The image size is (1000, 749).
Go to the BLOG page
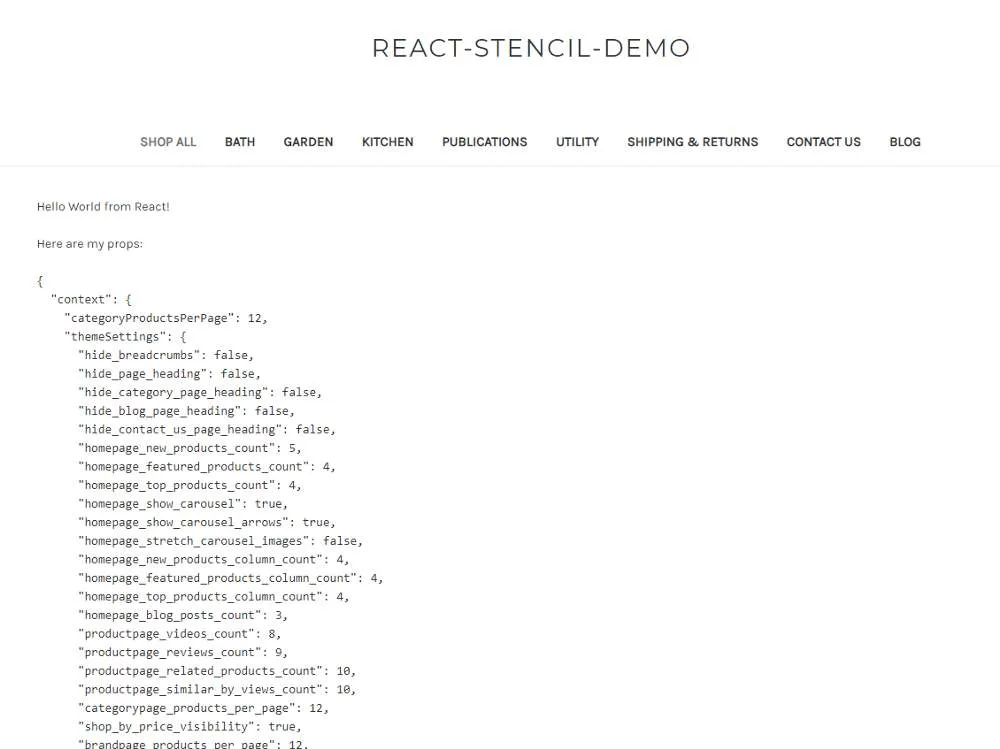(x=905, y=142)
